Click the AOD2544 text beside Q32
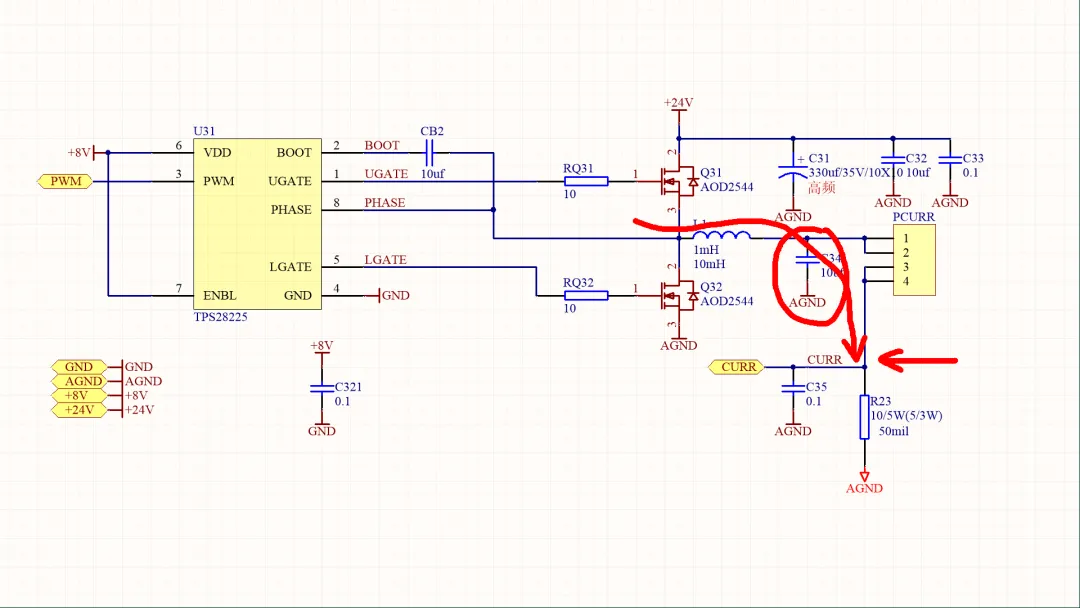This screenshot has height=608, width=1080. coord(727,302)
